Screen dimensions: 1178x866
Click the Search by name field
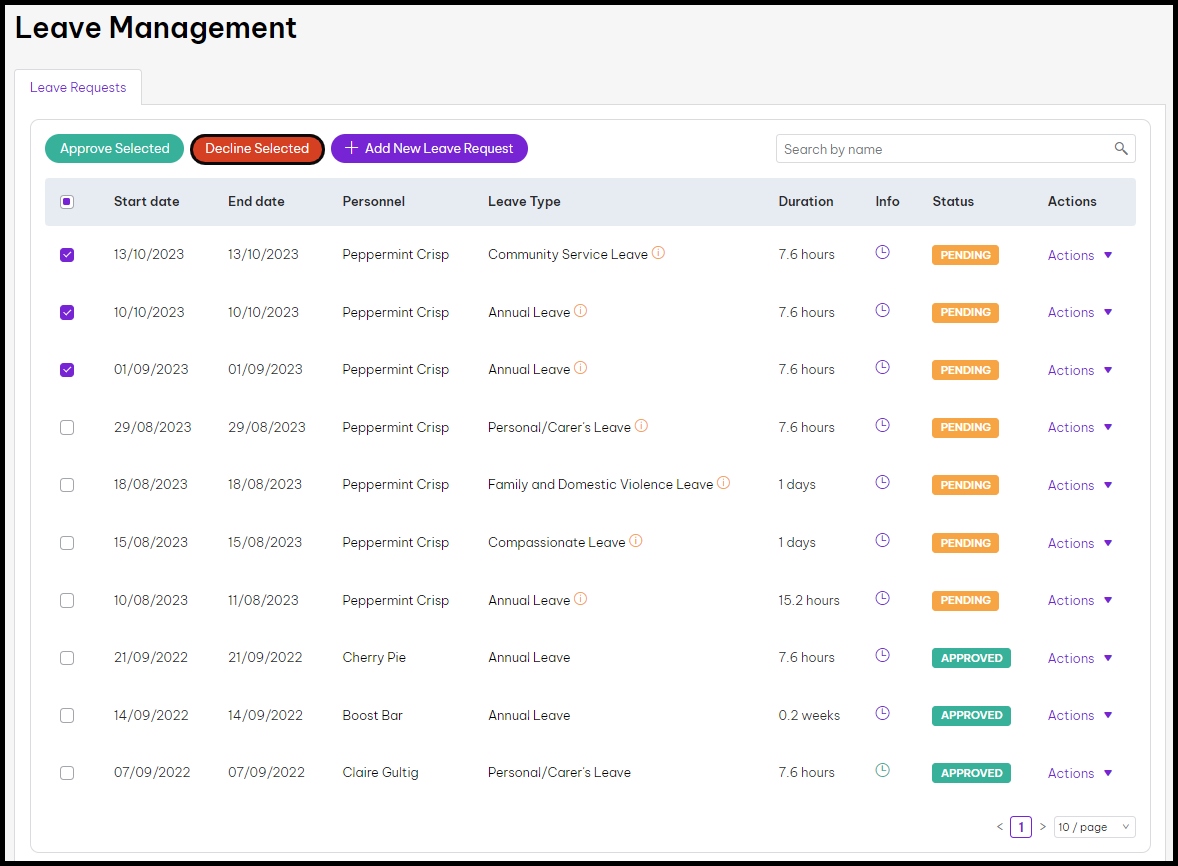tap(945, 149)
